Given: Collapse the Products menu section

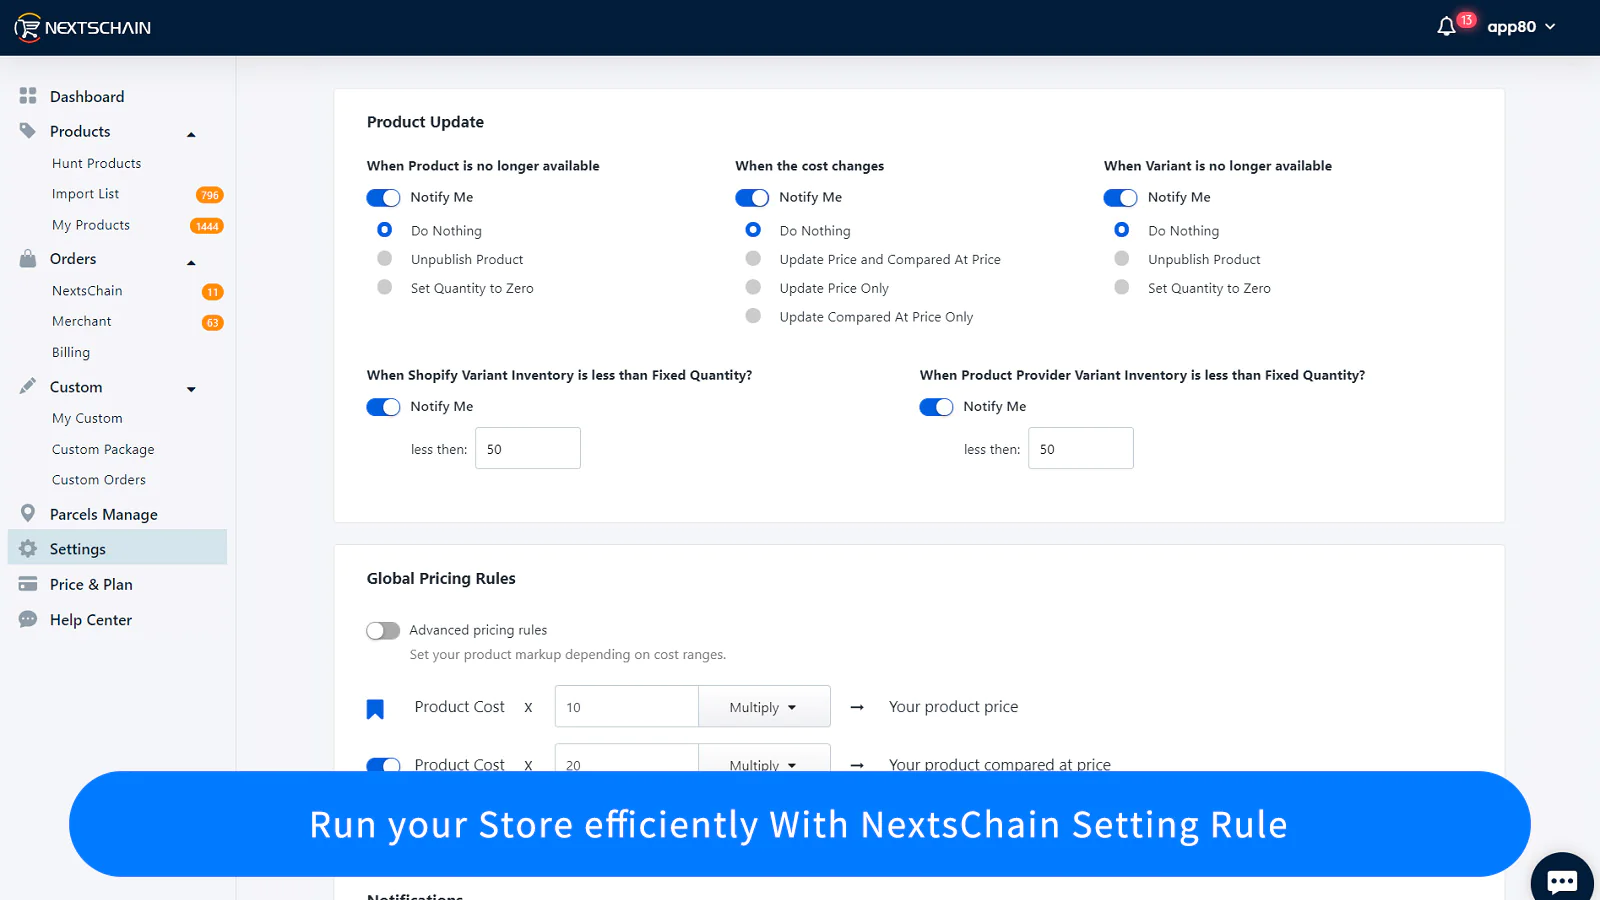Looking at the screenshot, I should point(191,134).
